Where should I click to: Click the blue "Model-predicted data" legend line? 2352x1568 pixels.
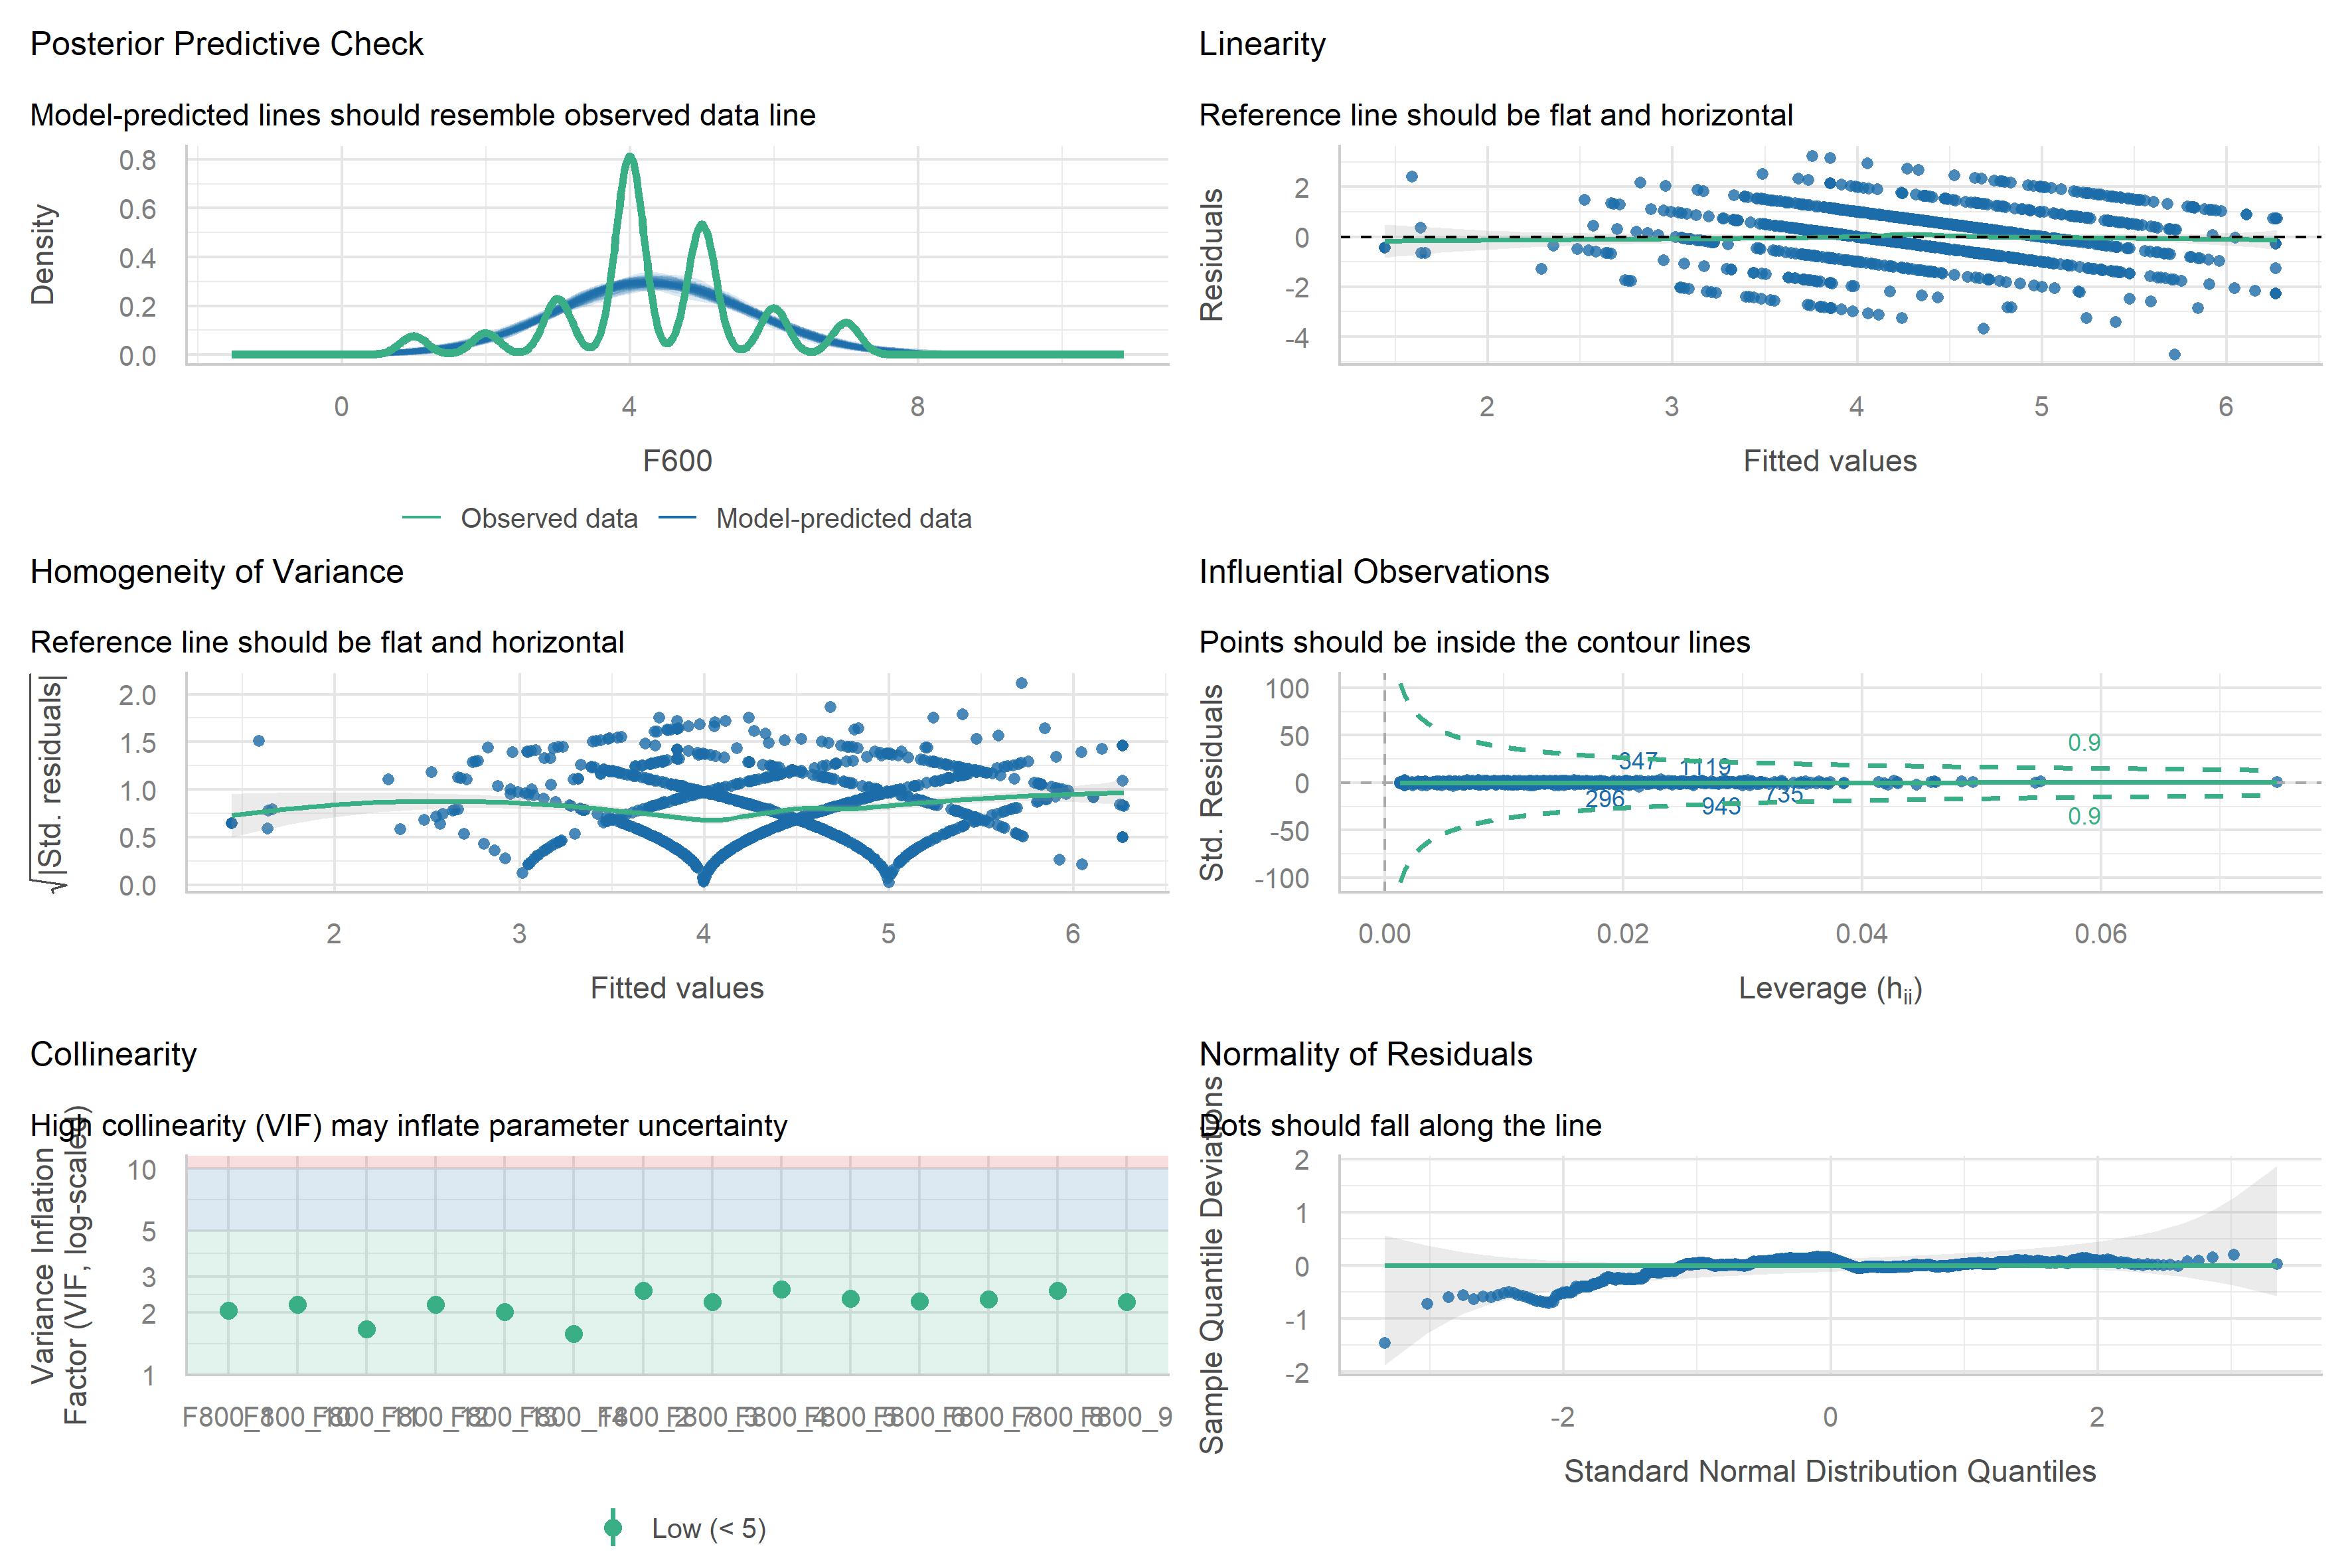coord(677,518)
